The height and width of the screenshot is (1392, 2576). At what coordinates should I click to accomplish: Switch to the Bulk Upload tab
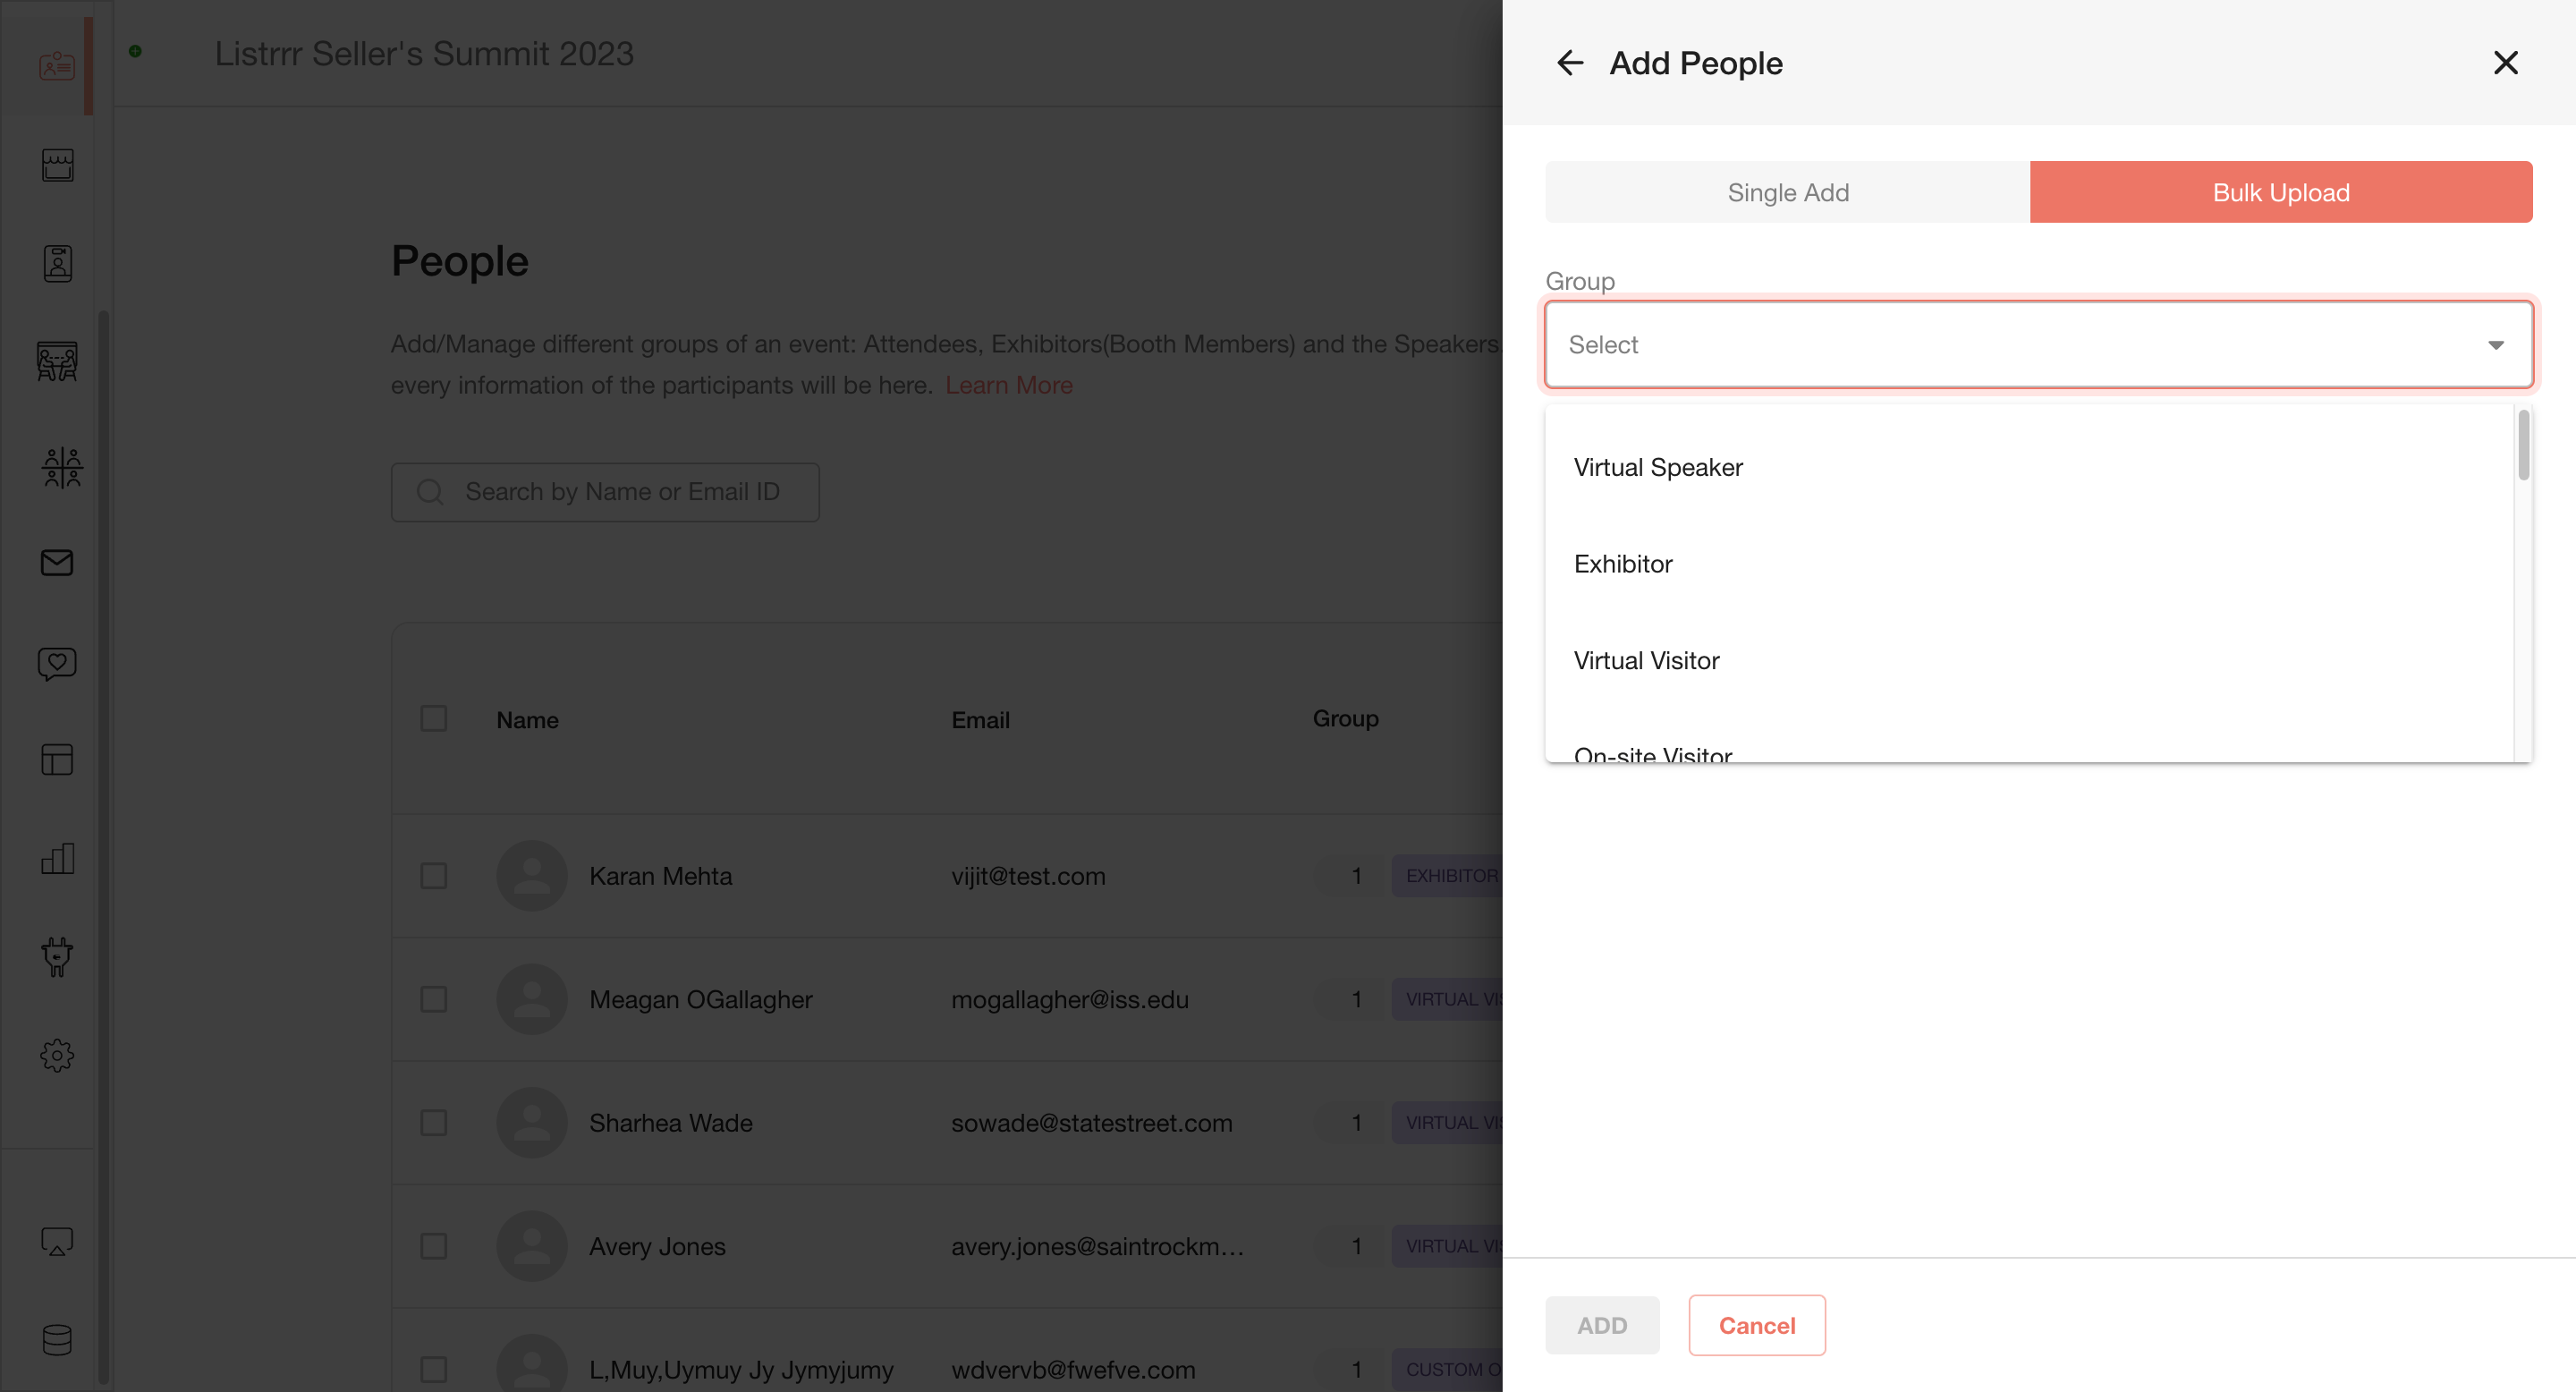(2281, 192)
